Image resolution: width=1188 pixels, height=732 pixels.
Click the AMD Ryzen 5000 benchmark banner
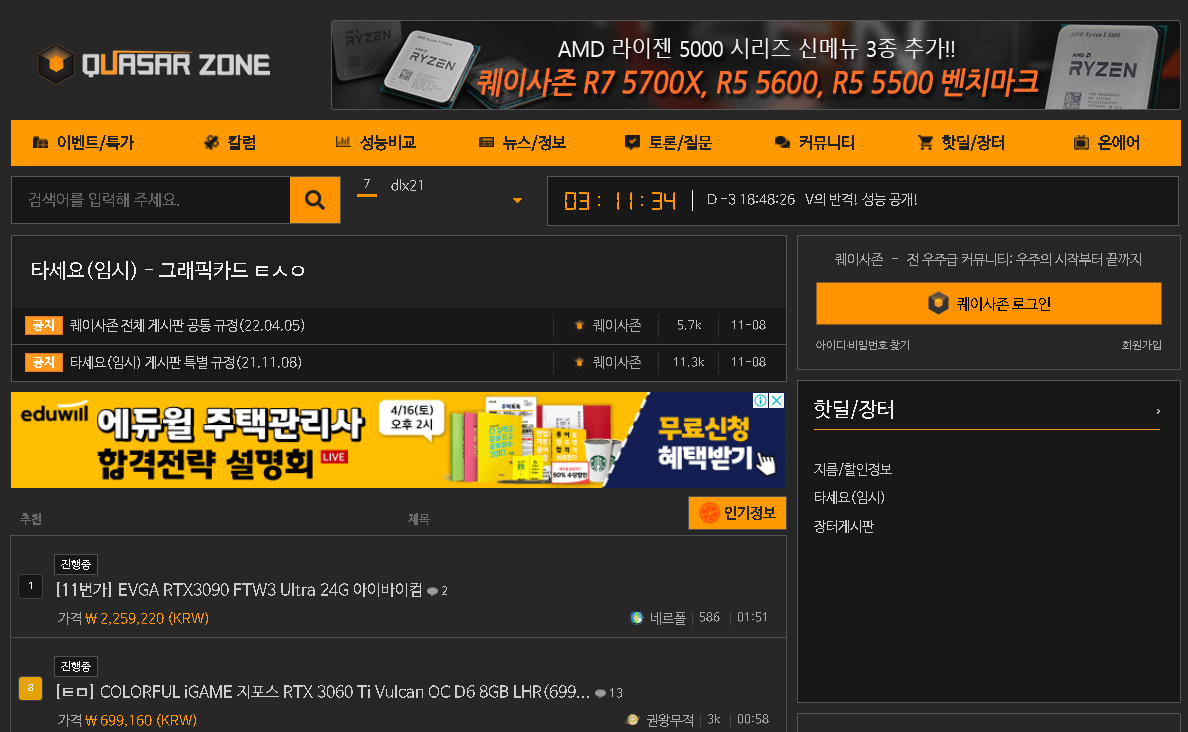coord(755,65)
